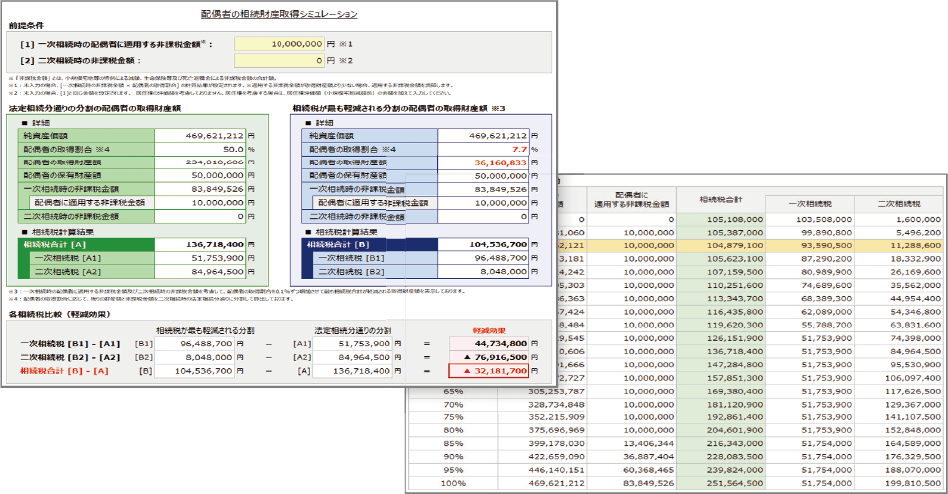Click the ▲ 76,916,500 reduction-effect cell

(489, 357)
